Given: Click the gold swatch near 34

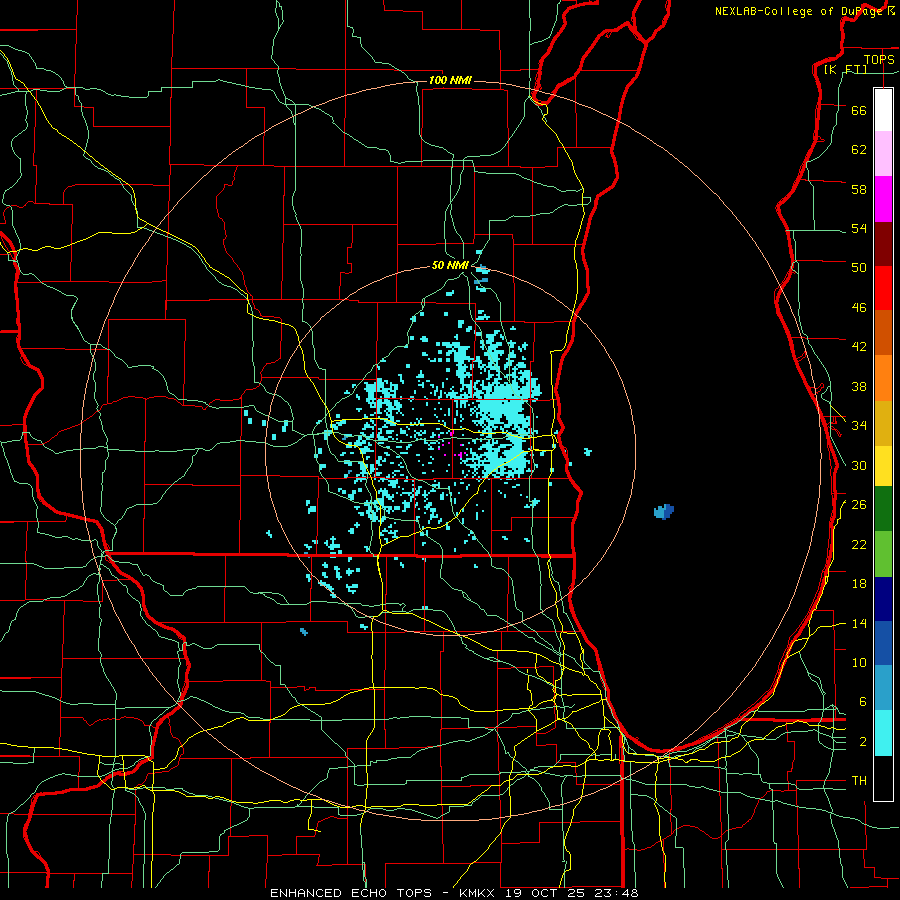Looking at the screenshot, I should click(883, 423).
